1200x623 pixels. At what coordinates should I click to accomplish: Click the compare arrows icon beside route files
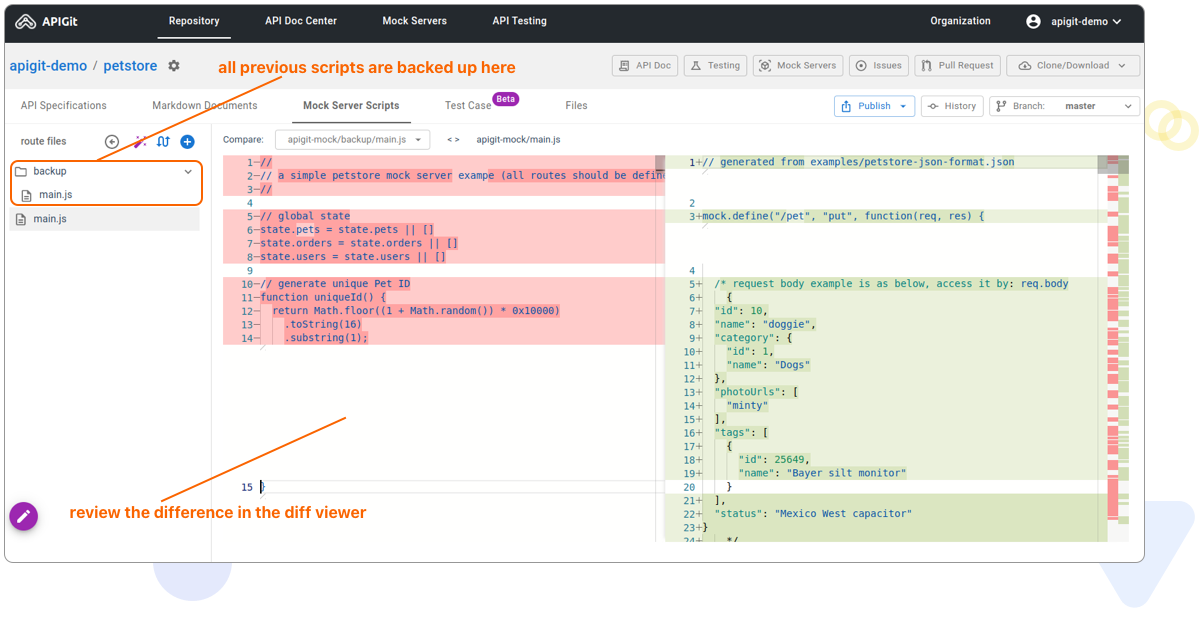click(x=163, y=142)
